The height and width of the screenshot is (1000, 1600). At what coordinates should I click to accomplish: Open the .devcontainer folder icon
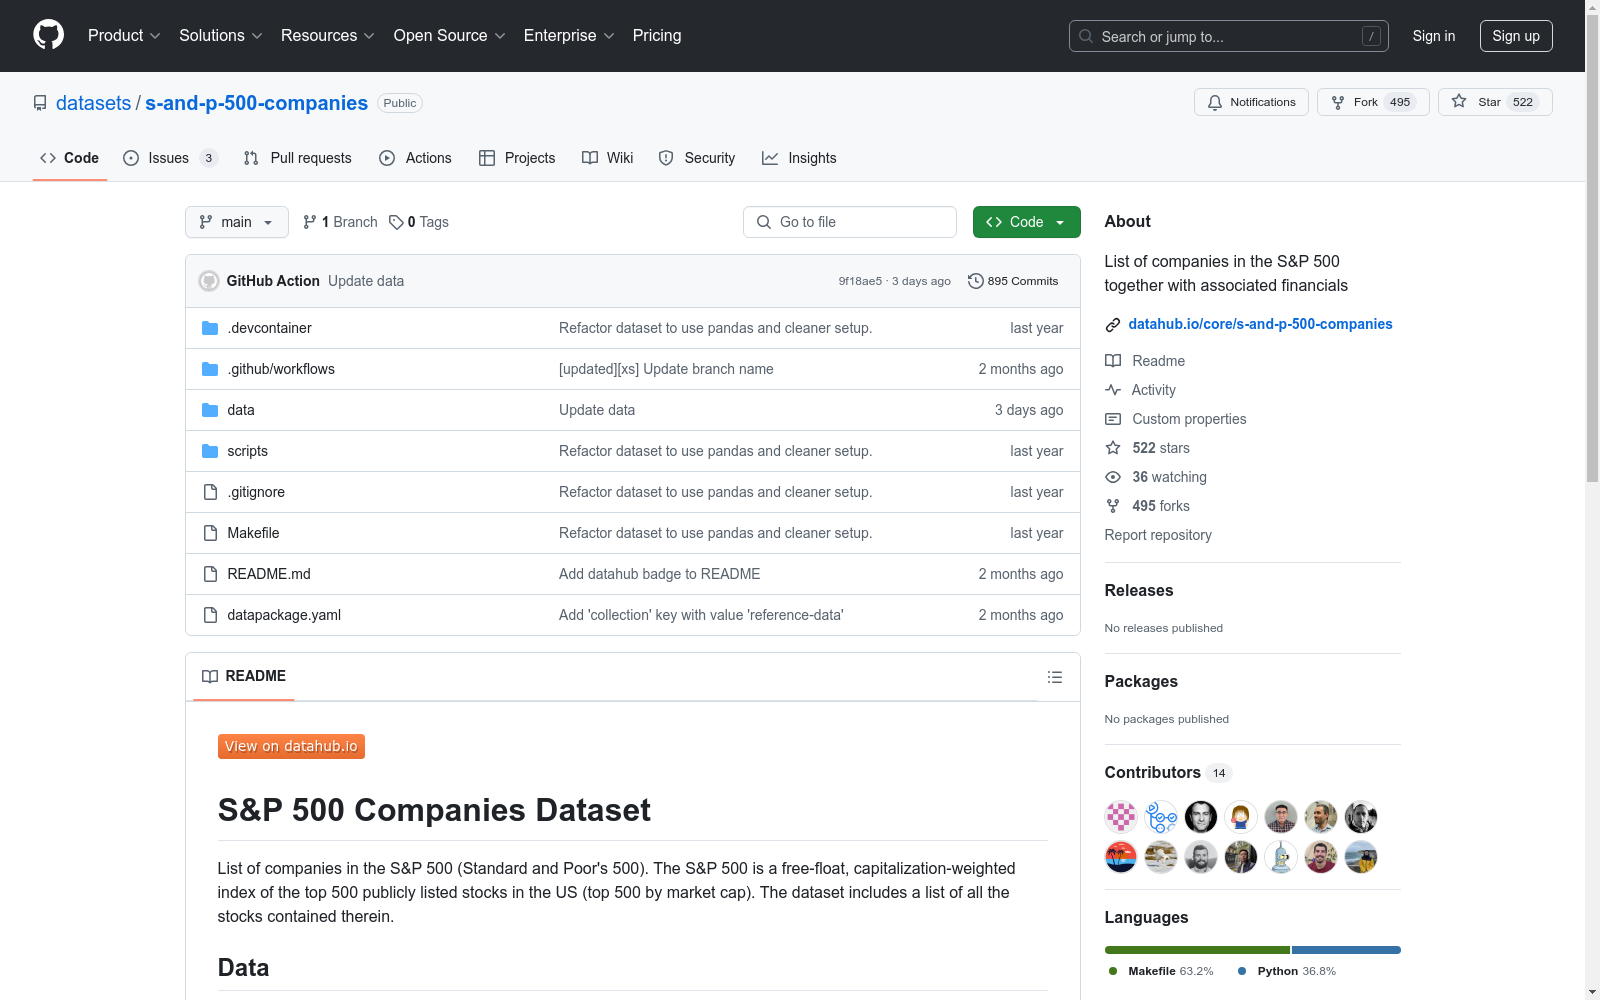(x=210, y=328)
